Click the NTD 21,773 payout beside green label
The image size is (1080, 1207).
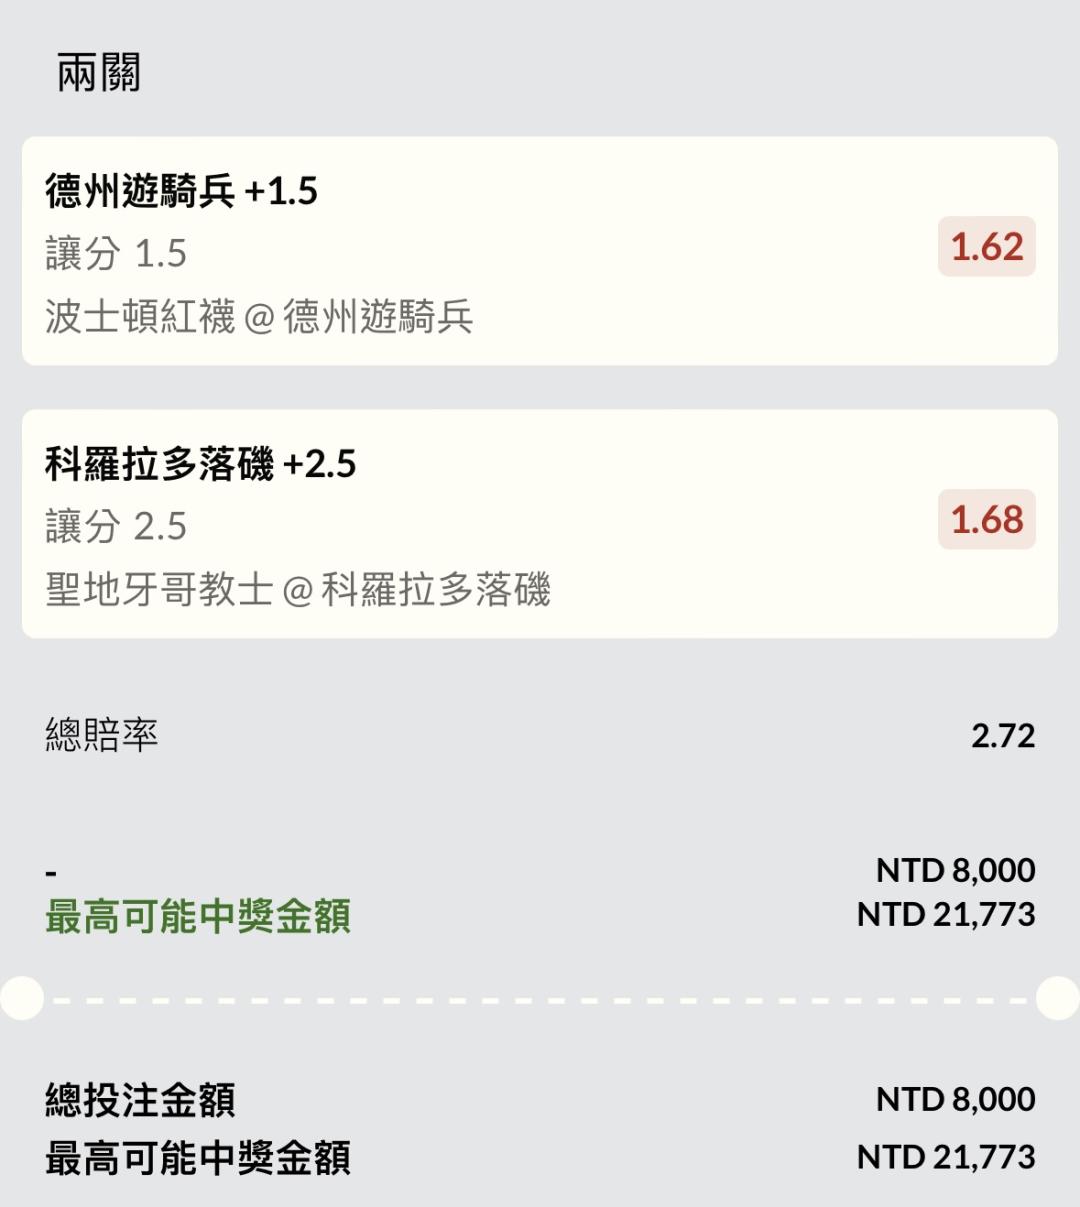click(946, 914)
